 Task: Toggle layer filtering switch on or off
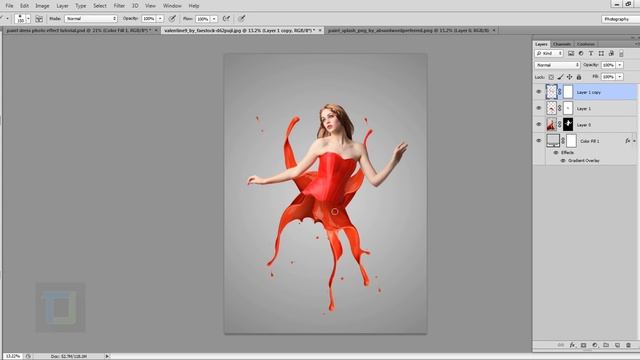click(621, 53)
